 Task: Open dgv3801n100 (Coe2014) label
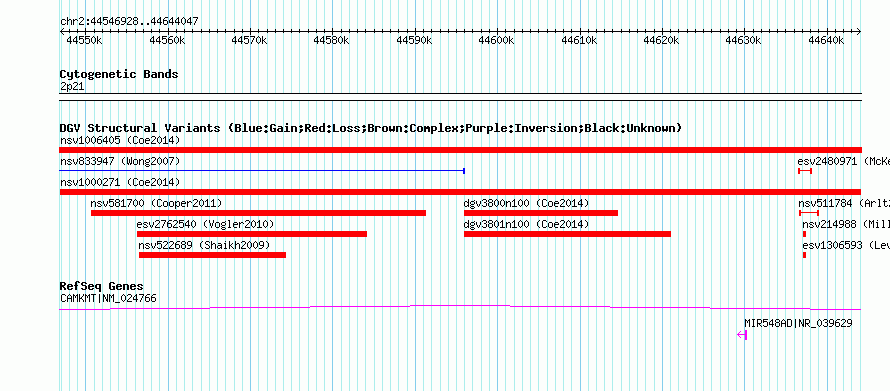coord(527,224)
